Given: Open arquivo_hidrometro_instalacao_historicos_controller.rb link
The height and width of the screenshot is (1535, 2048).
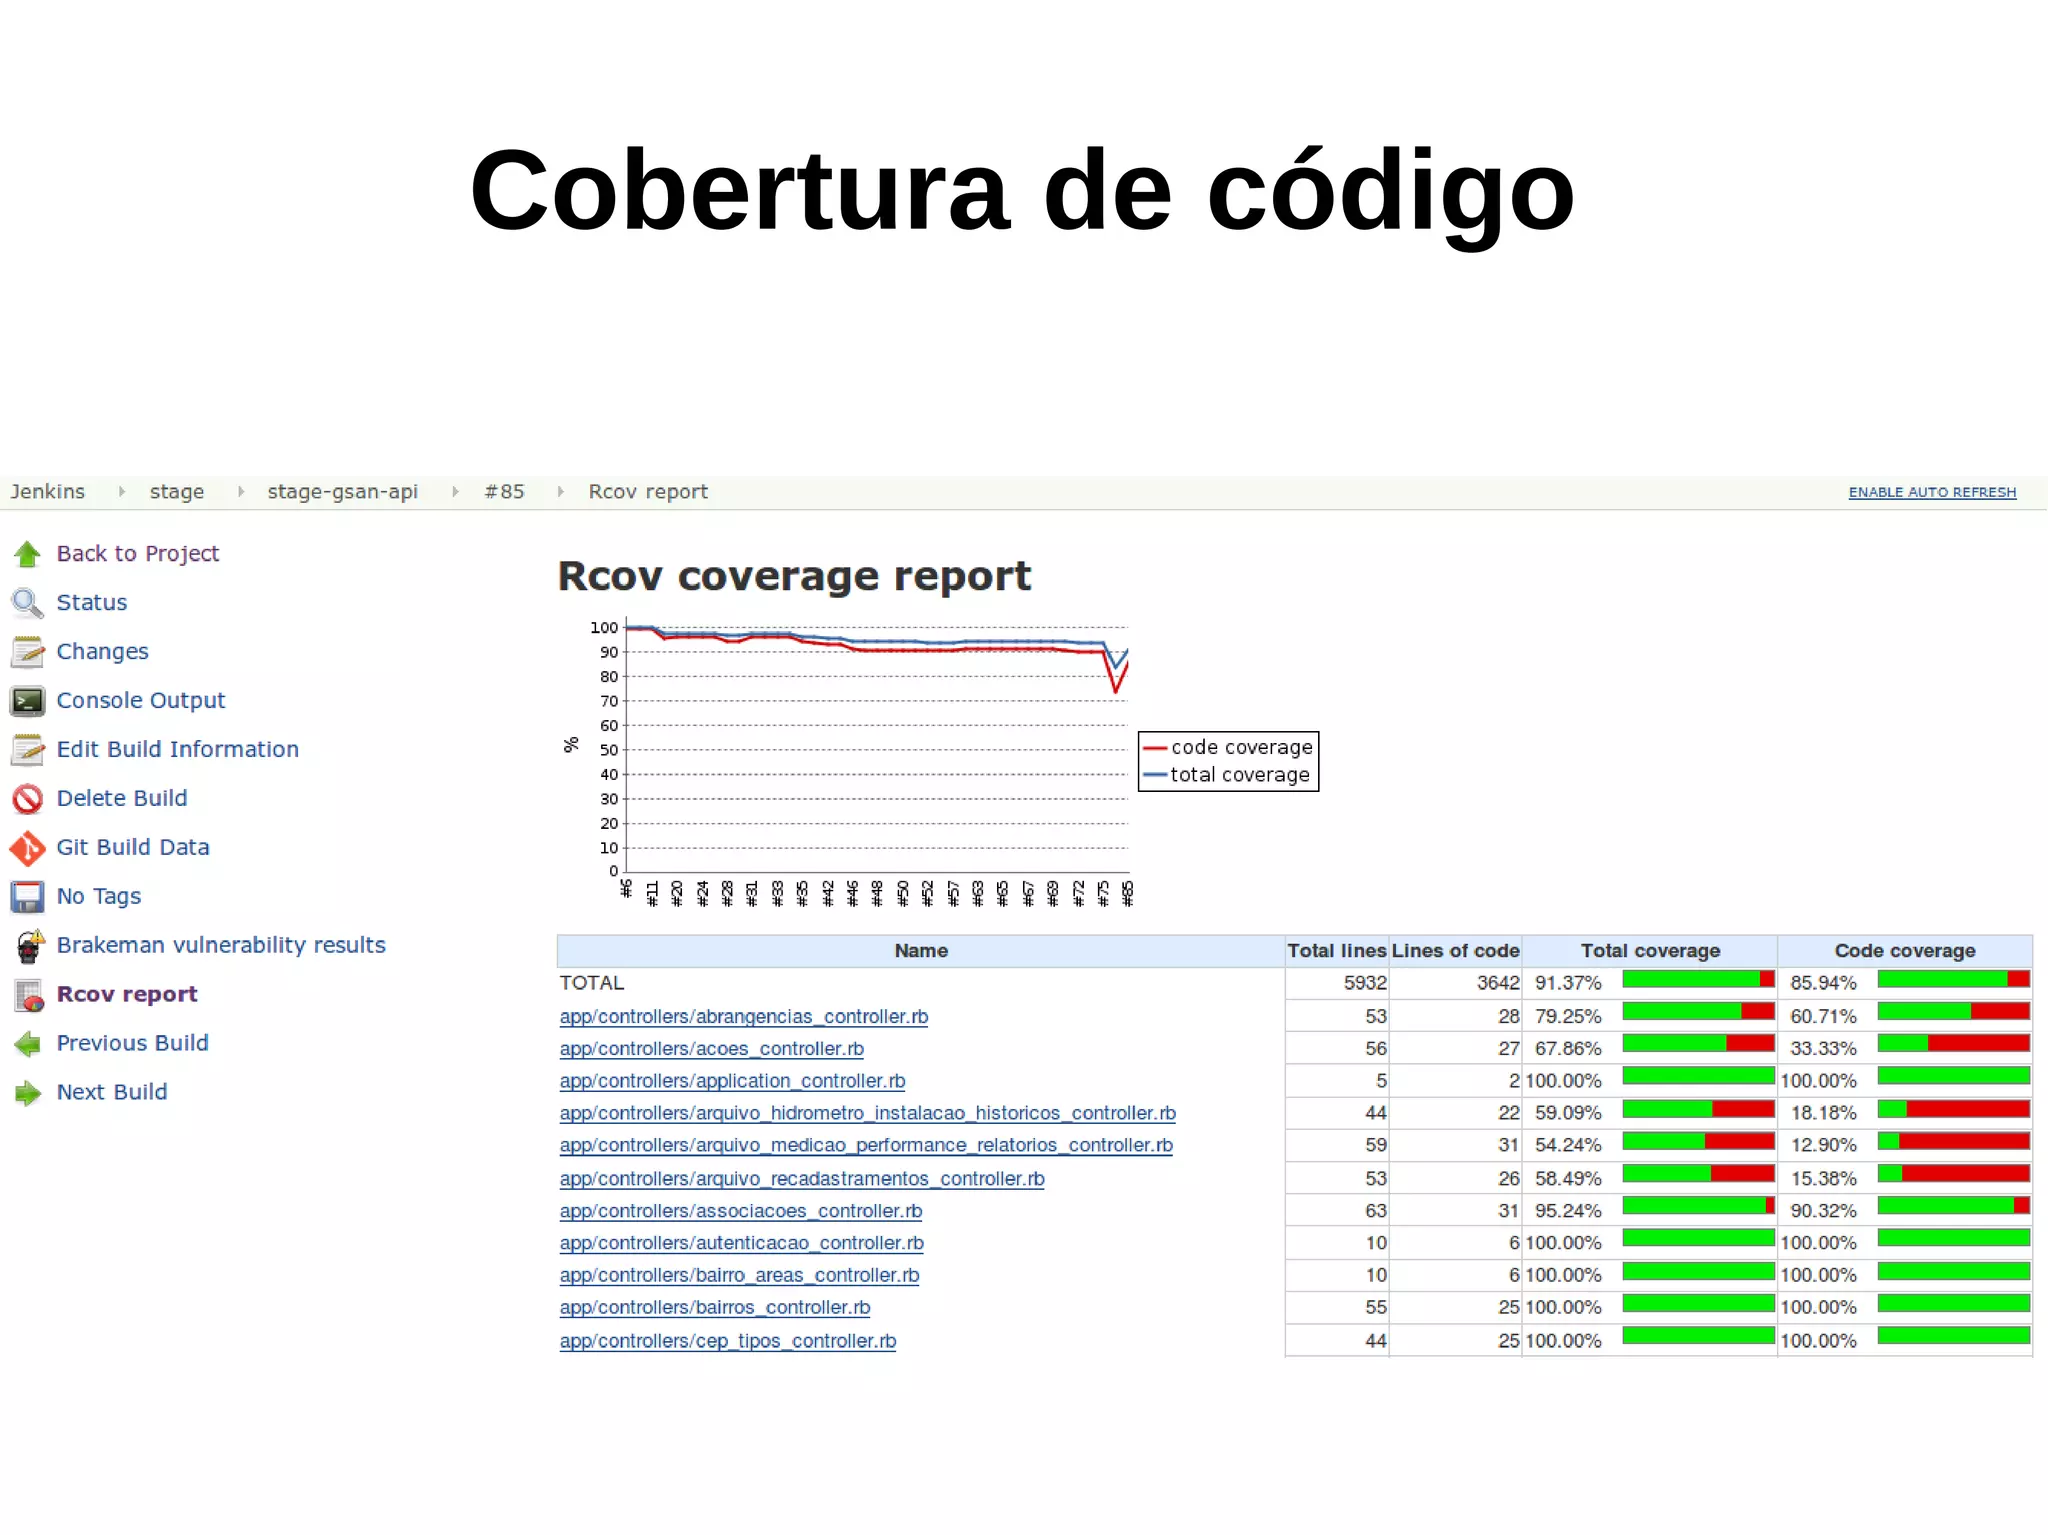Looking at the screenshot, I should [868, 1113].
